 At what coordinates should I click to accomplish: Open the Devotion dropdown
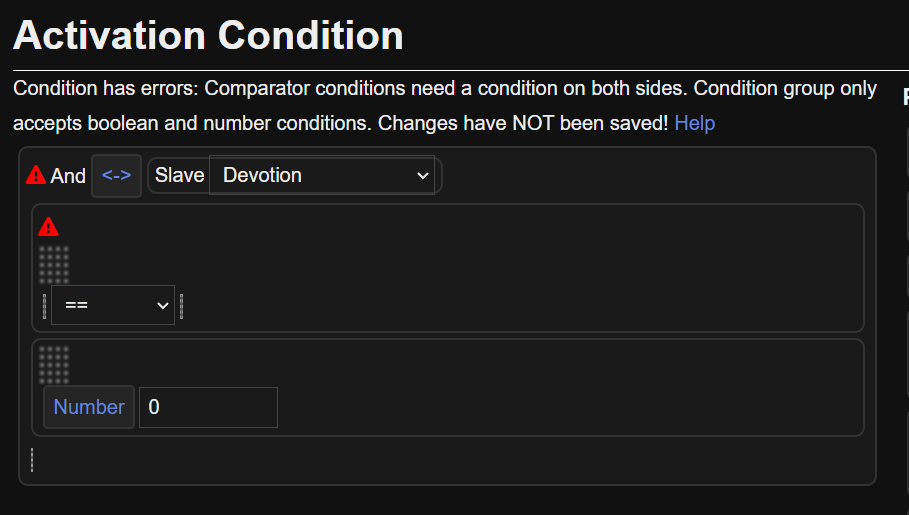[x=322, y=175]
